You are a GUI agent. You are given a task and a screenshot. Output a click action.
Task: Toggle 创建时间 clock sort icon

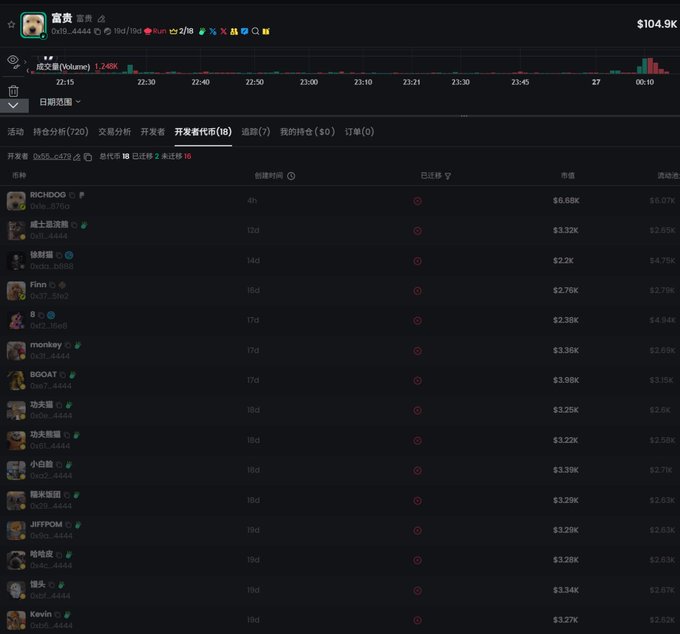coord(291,176)
